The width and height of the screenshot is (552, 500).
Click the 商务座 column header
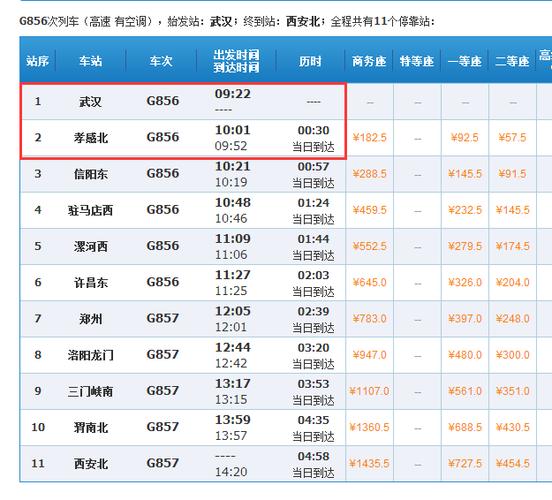pos(369,61)
